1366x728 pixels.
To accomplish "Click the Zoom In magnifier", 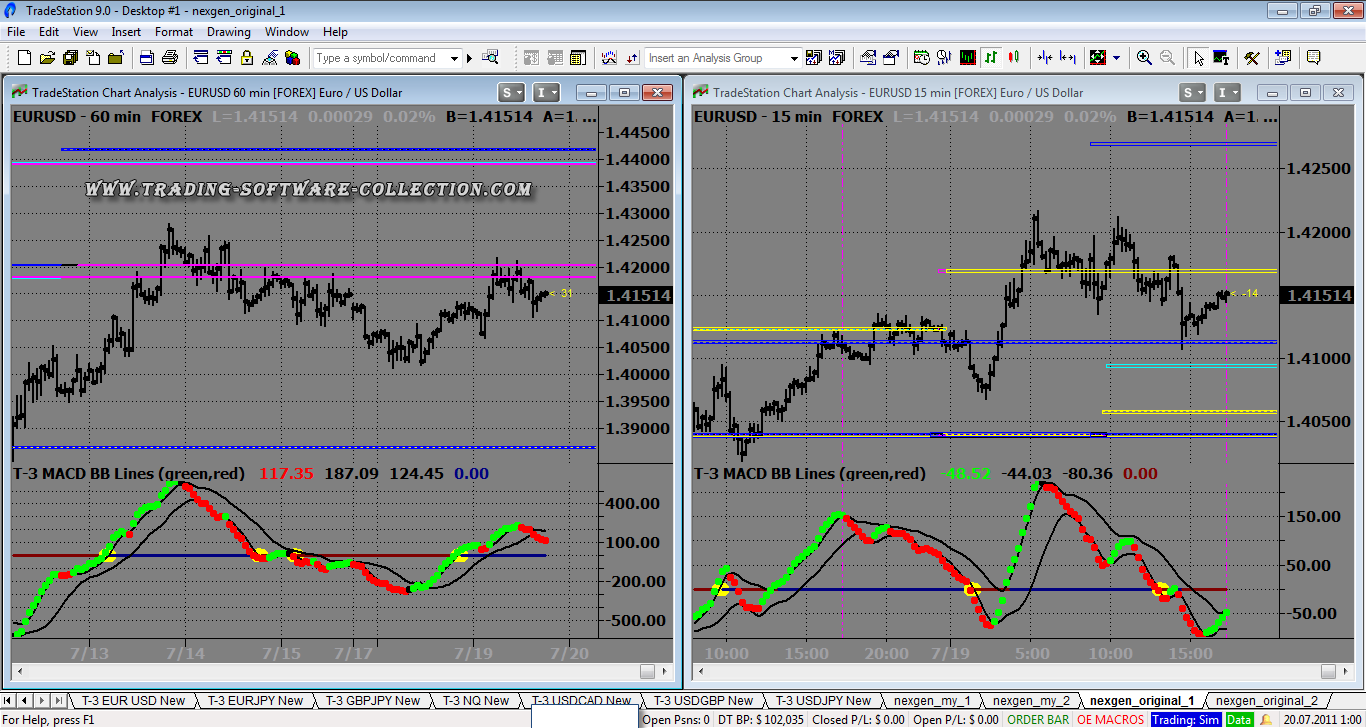I will pos(1144,58).
